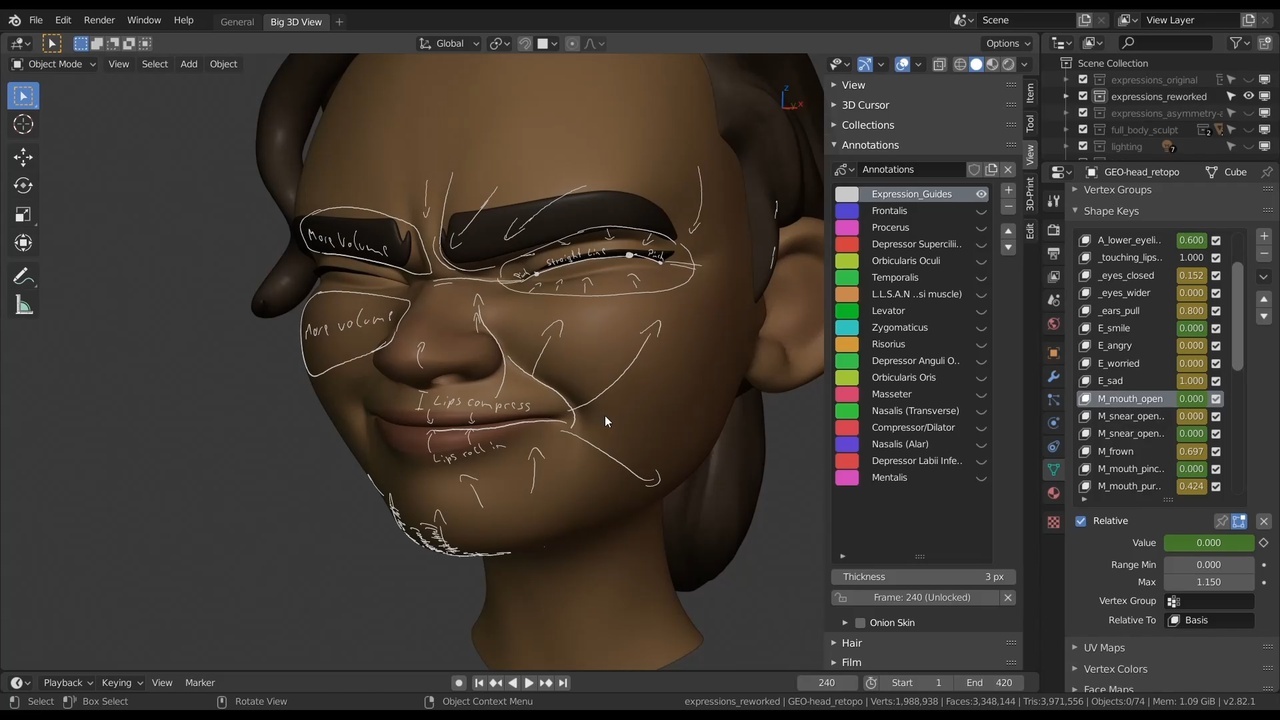Add a new annotation layer with plus
Image resolution: width=1280 pixels, height=720 pixels.
[1008, 190]
